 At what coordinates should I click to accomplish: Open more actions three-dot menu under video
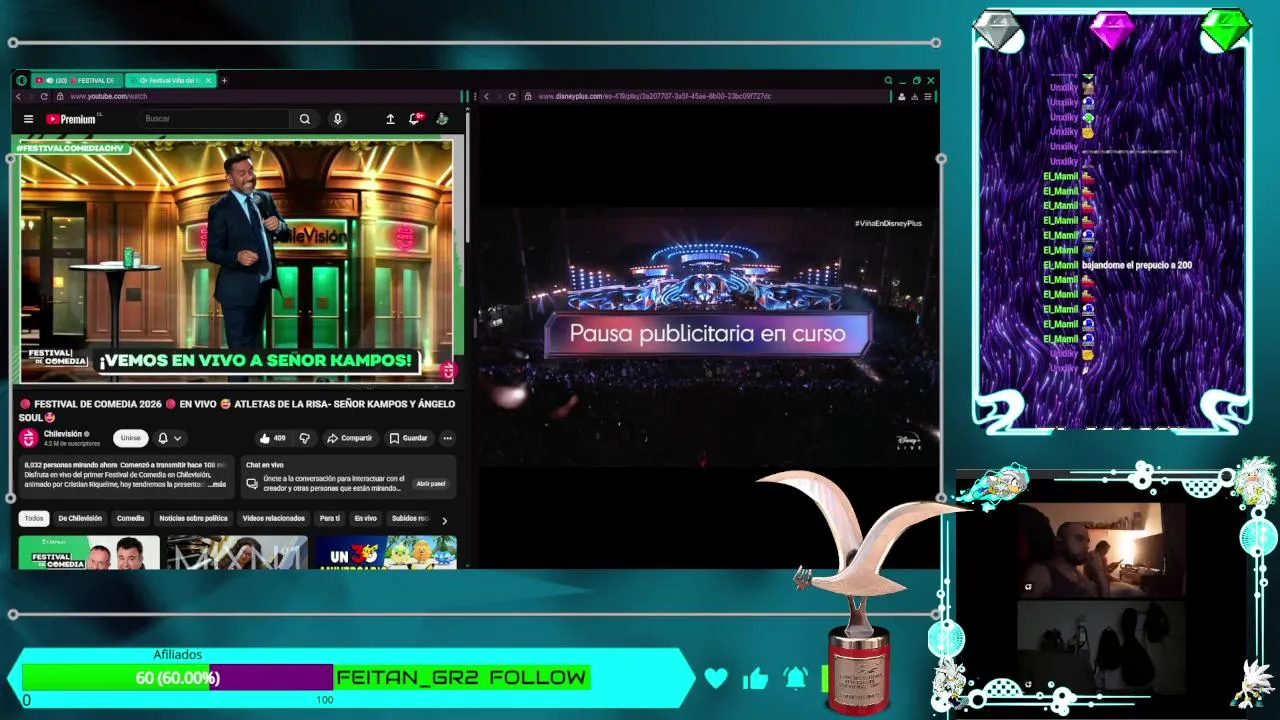447,438
